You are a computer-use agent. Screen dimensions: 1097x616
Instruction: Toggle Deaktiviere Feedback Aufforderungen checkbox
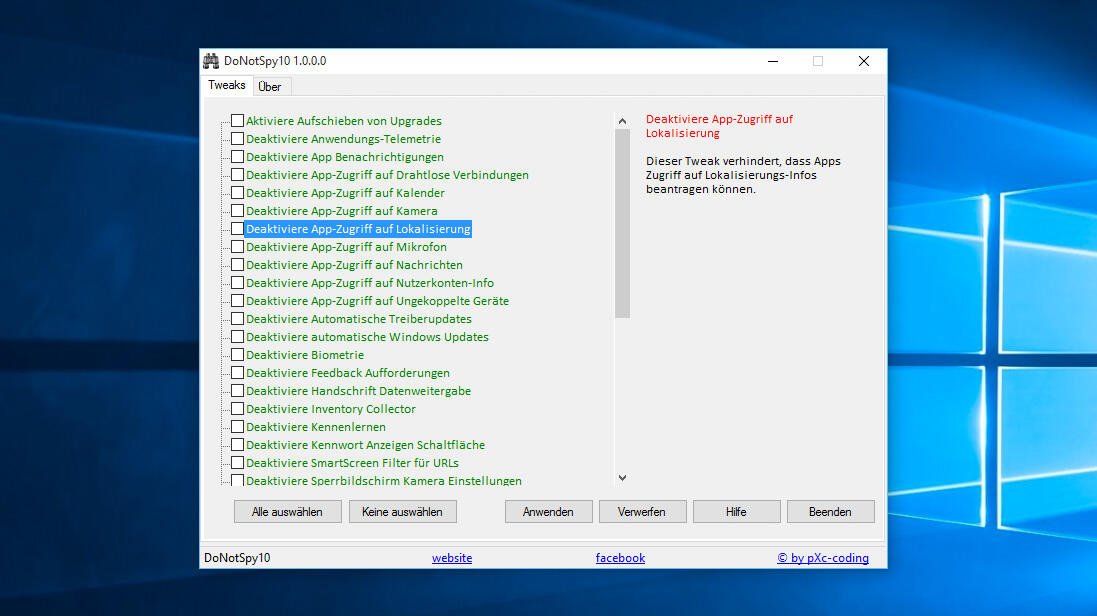coord(238,373)
